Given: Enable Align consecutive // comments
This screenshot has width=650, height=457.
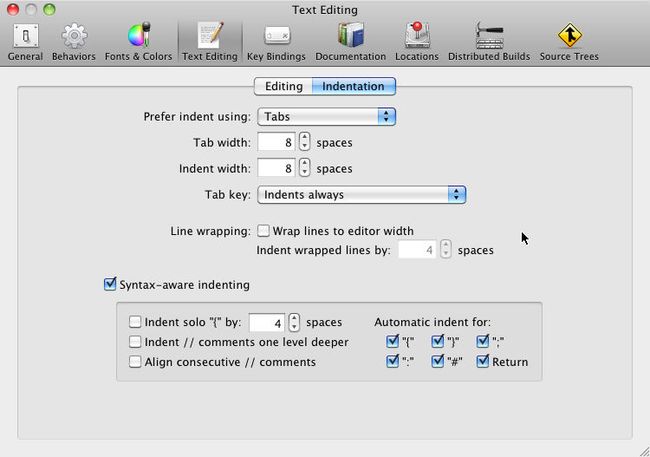Looking at the screenshot, I should (135, 362).
